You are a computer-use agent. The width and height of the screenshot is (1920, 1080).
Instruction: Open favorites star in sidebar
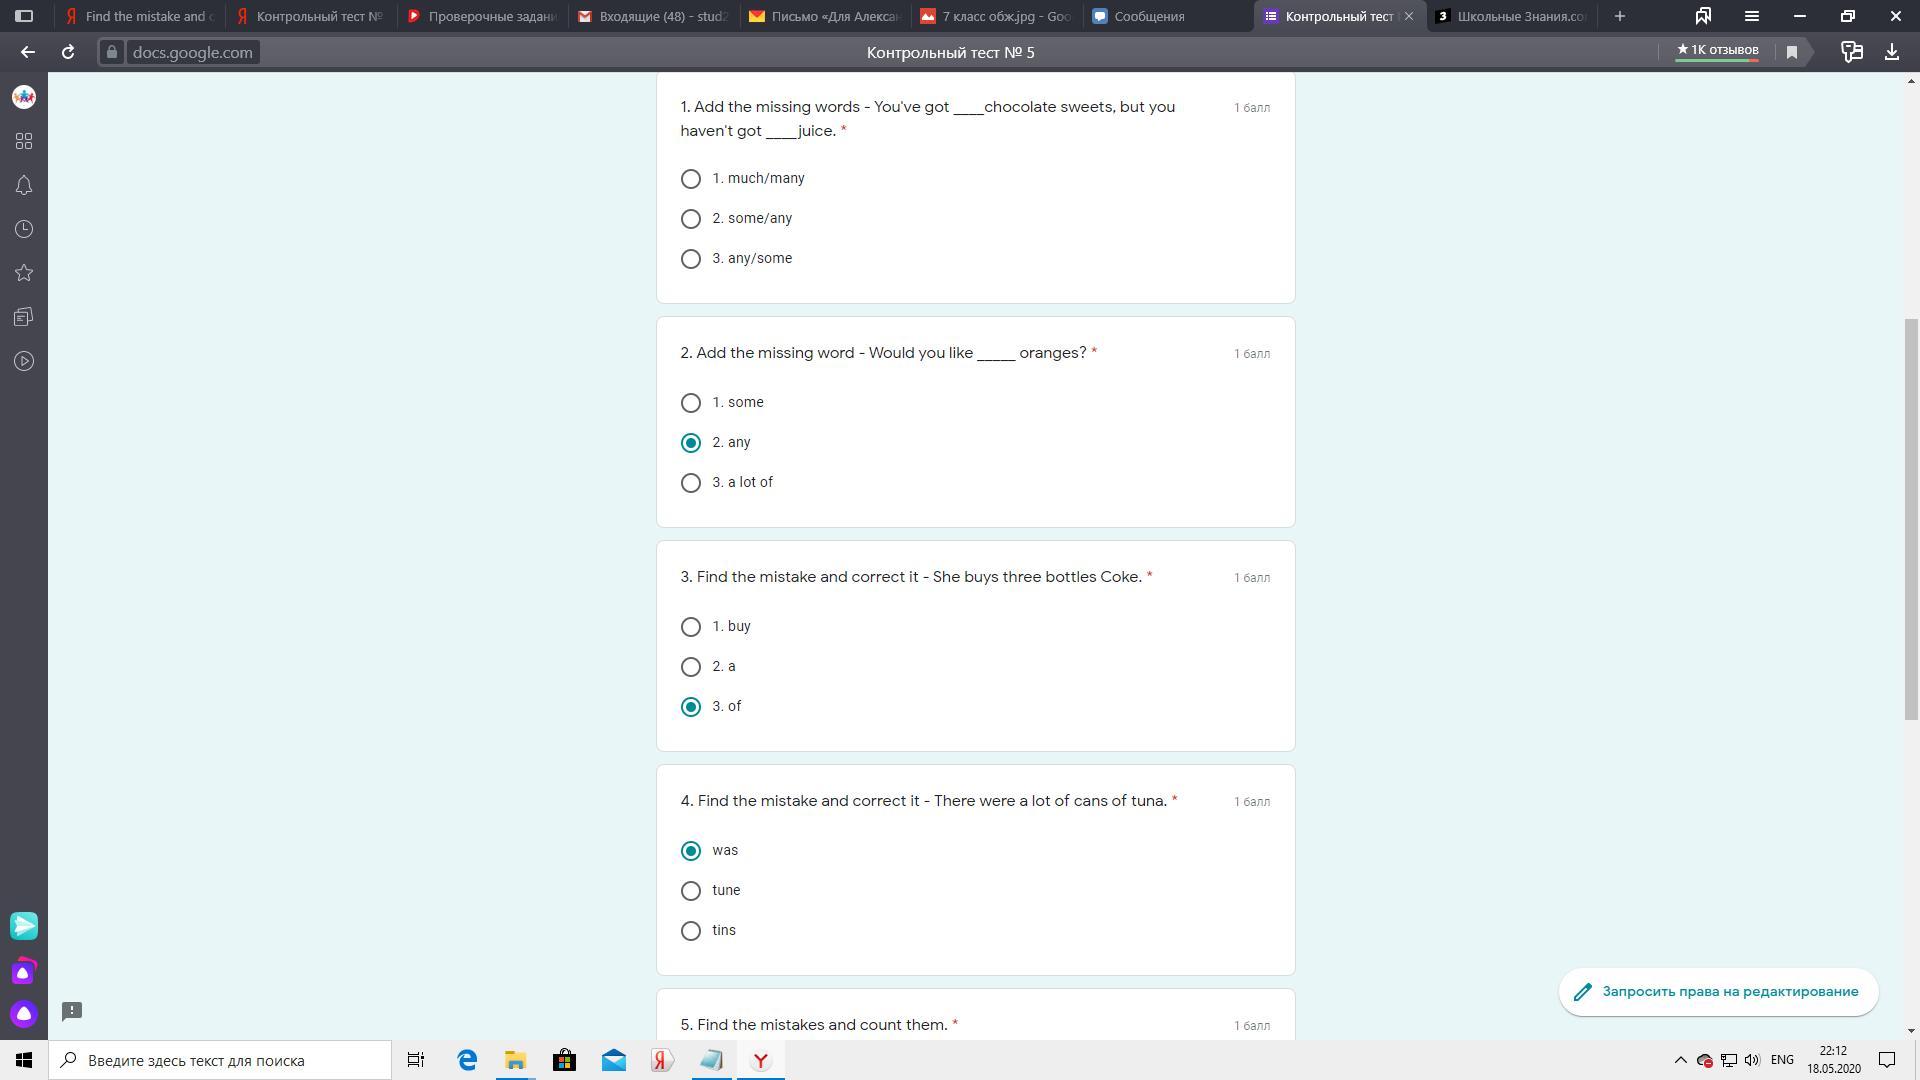[x=24, y=273]
